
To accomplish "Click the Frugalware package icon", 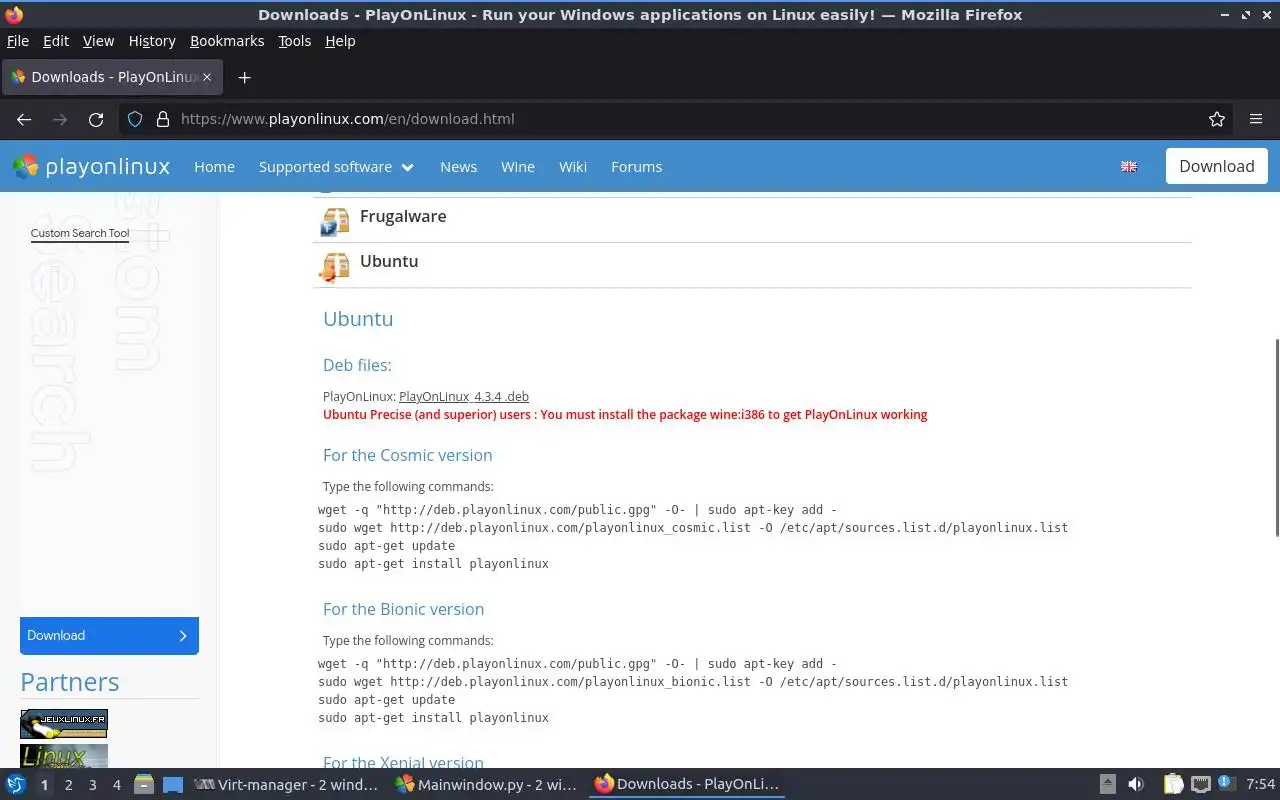I will (335, 220).
